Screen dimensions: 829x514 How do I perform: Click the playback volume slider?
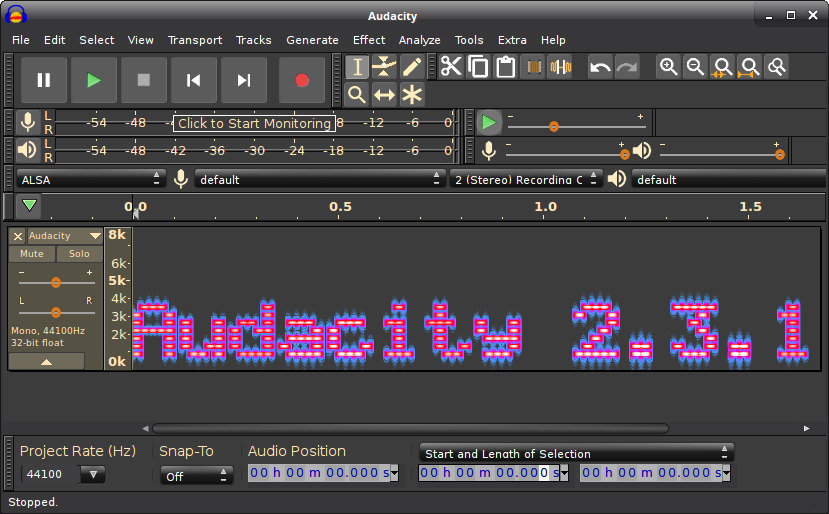722,154
